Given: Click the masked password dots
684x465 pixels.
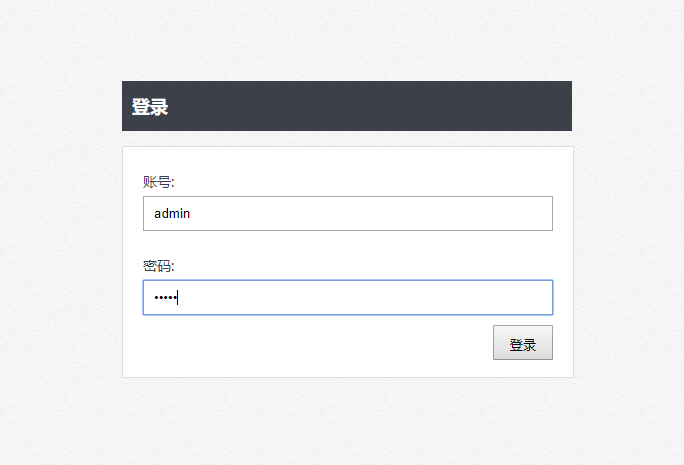Looking at the screenshot, I should (165, 297).
